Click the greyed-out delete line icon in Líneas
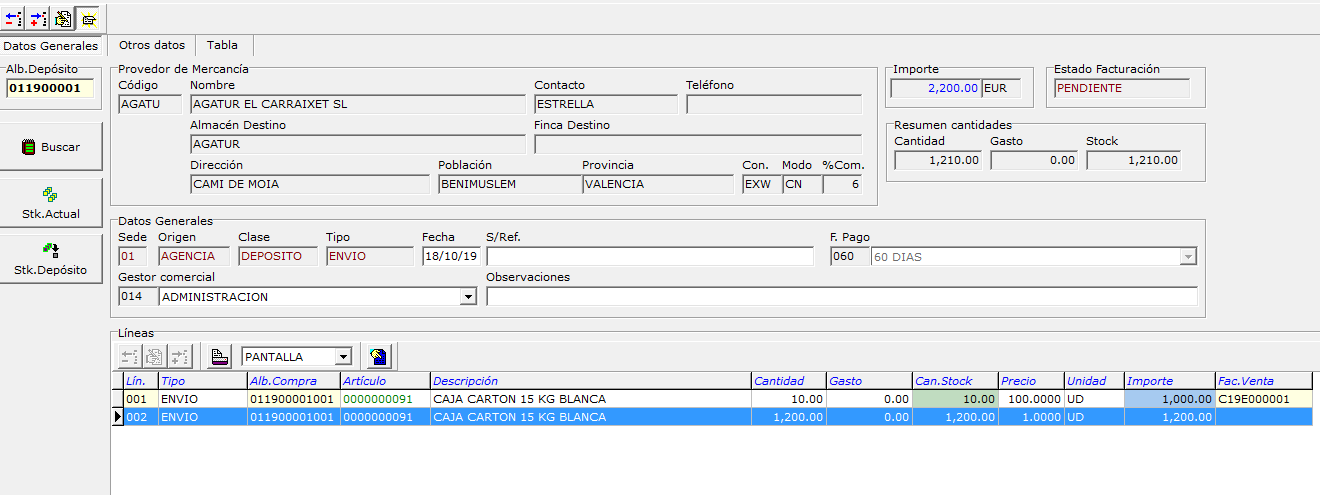 pos(130,356)
